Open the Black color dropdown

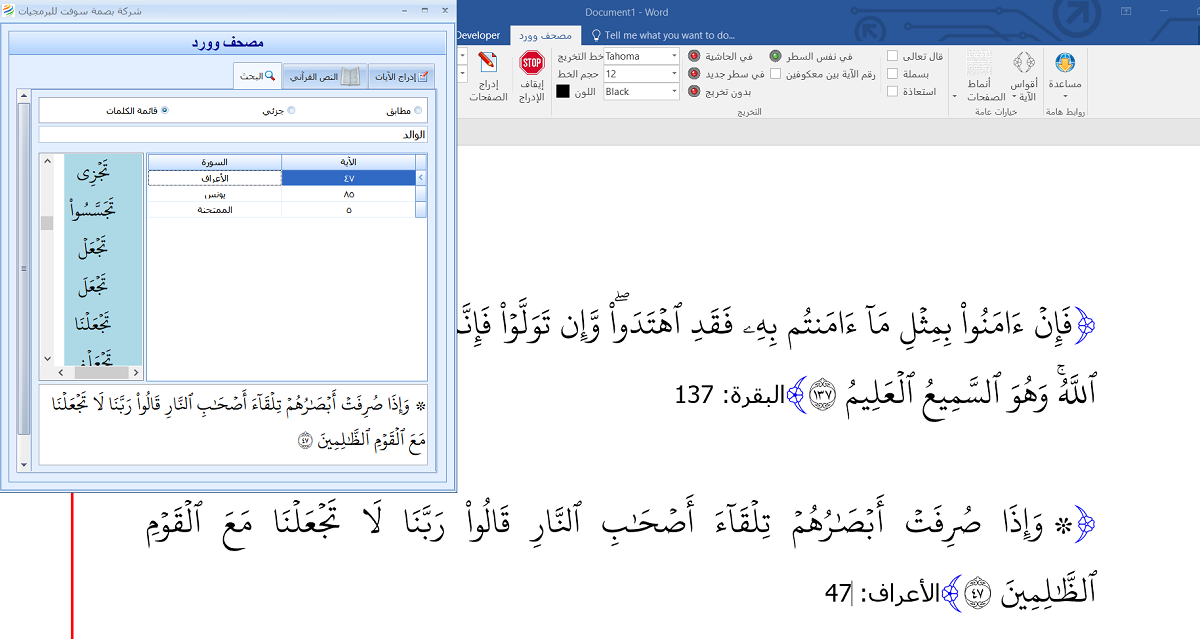pyautogui.click(x=675, y=91)
